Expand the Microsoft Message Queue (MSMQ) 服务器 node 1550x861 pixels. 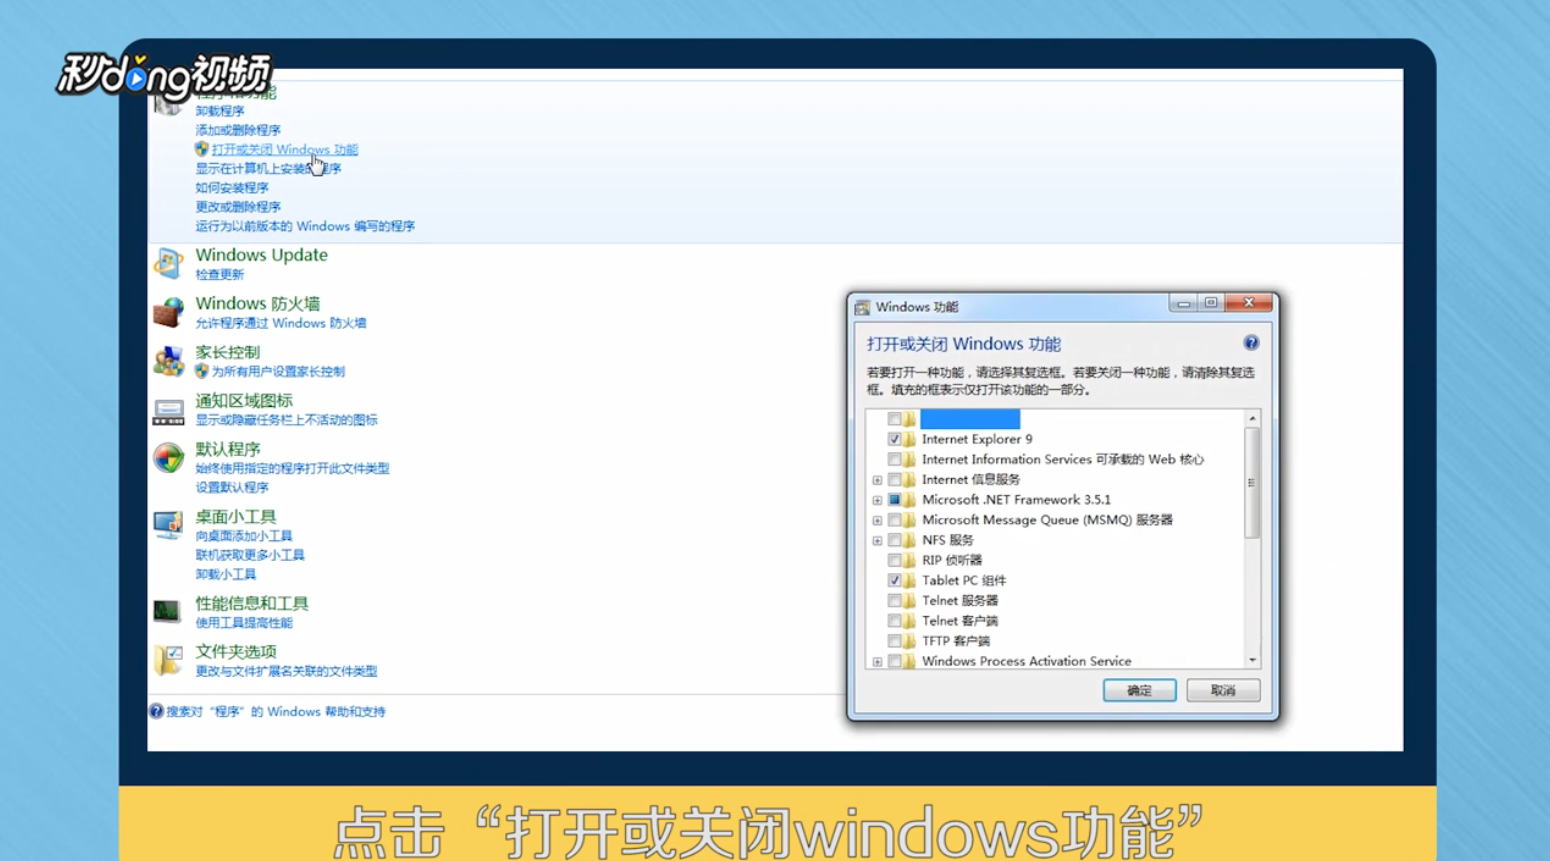[877, 520]
